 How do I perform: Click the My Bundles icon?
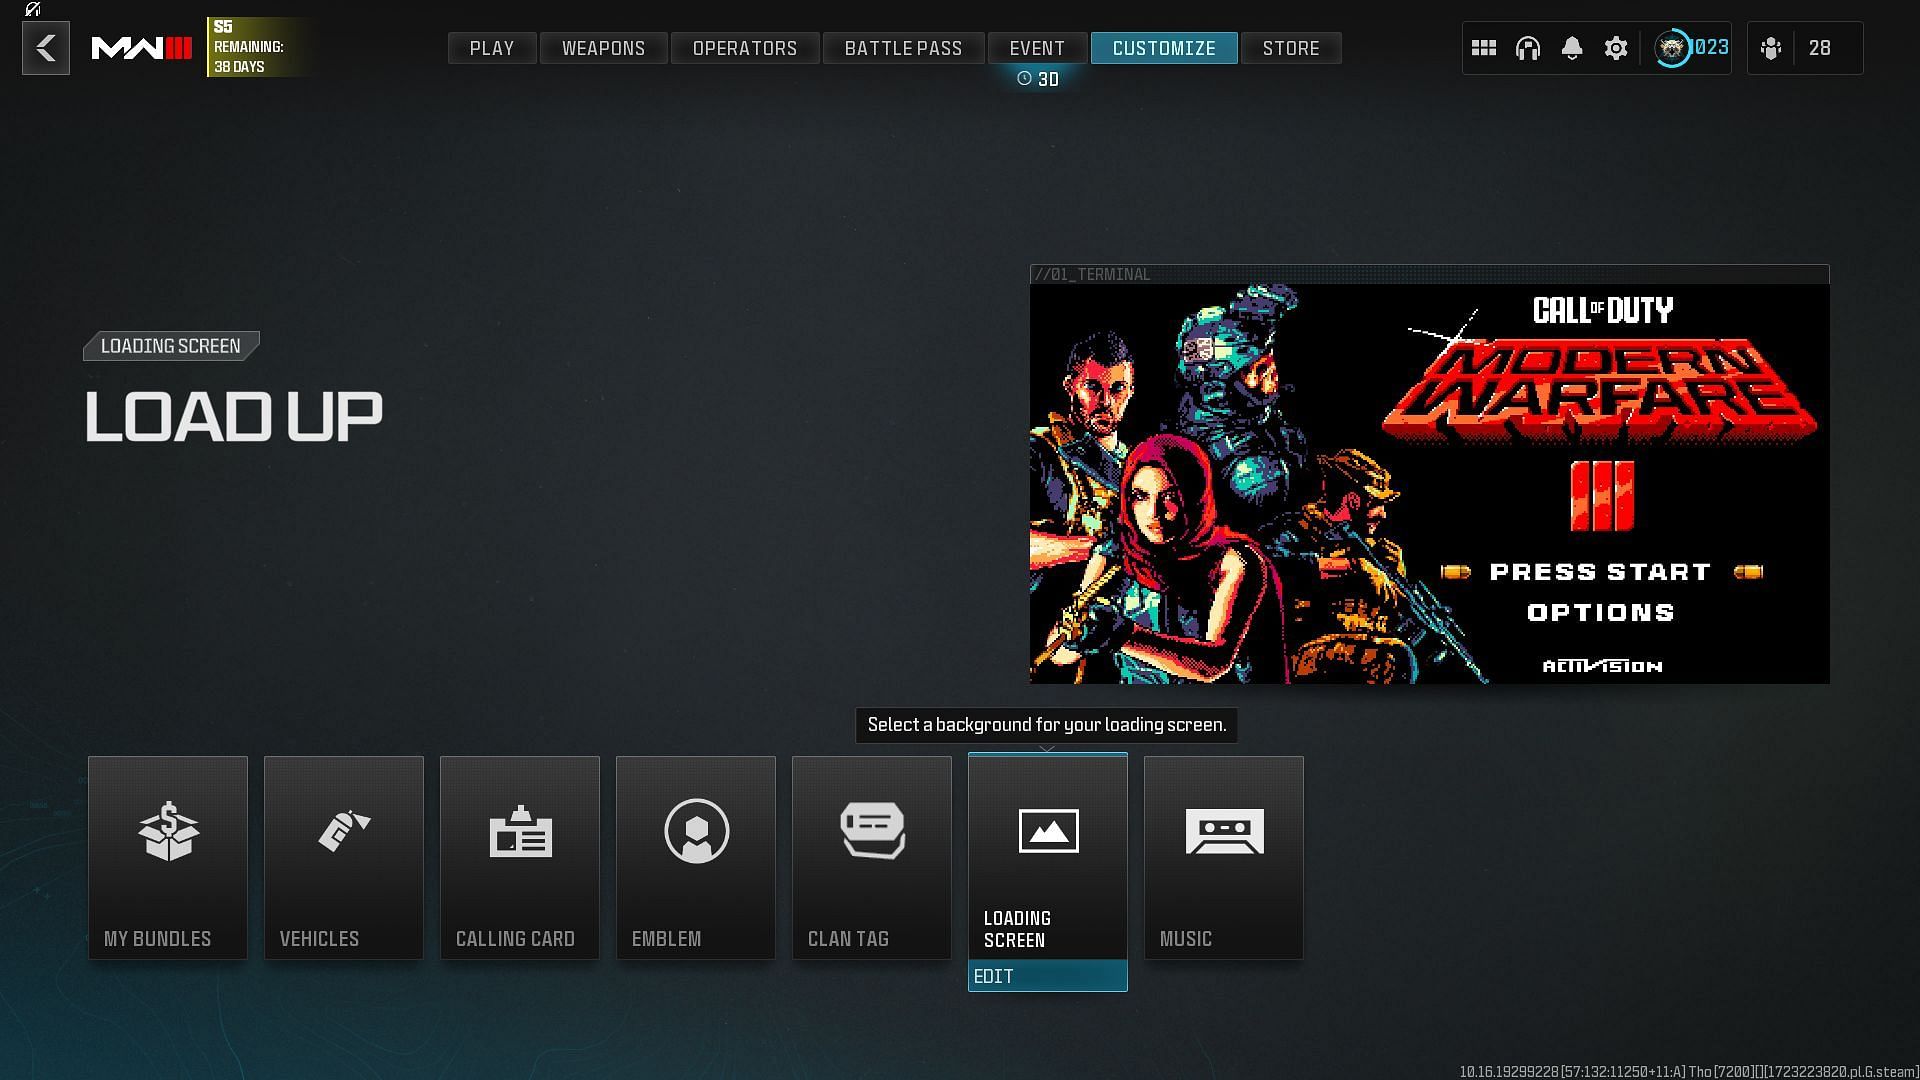click(x=167, y=857)
